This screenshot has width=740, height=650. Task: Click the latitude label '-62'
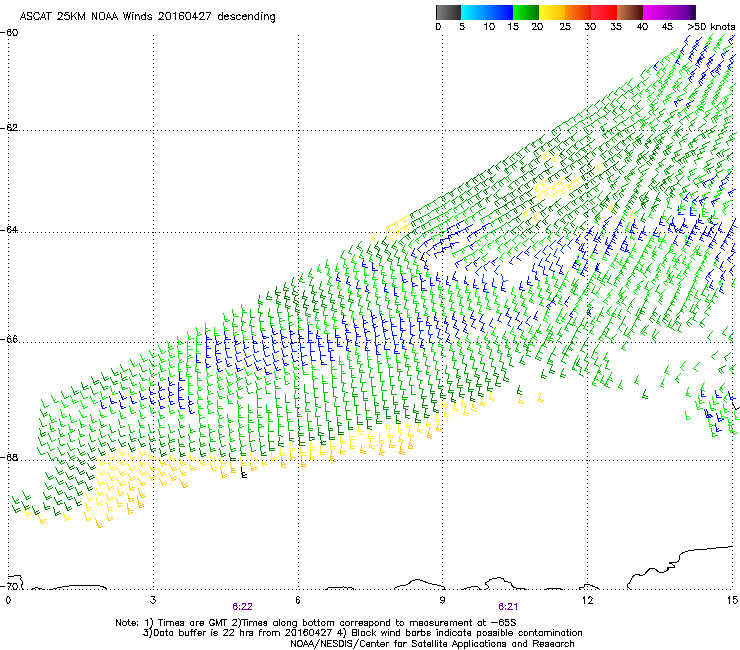tap(10, 128)
